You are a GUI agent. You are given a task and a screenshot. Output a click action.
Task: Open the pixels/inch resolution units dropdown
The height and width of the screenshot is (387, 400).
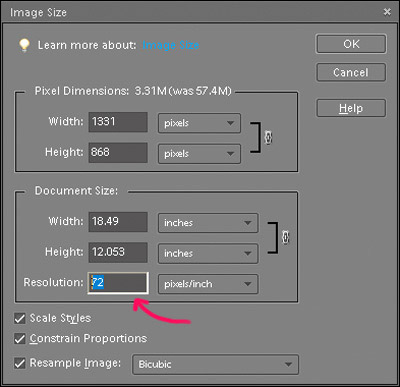208,284
